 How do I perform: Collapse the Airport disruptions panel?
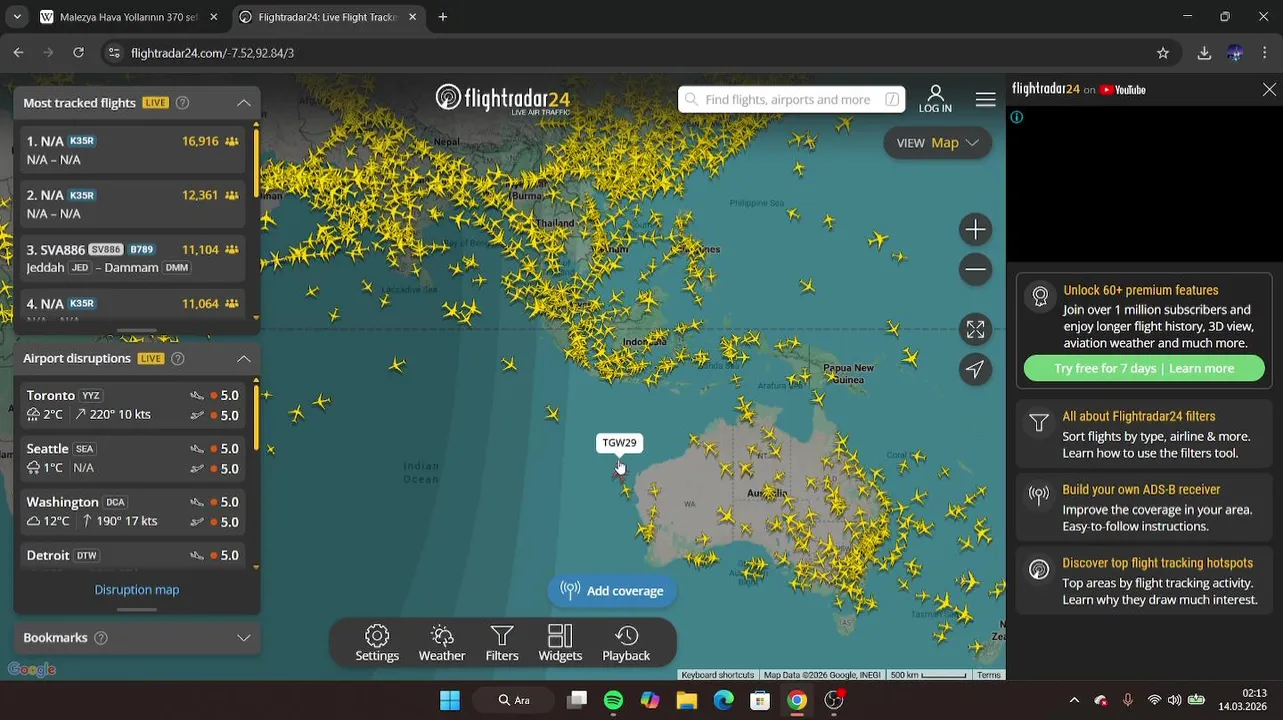point(243,358)
